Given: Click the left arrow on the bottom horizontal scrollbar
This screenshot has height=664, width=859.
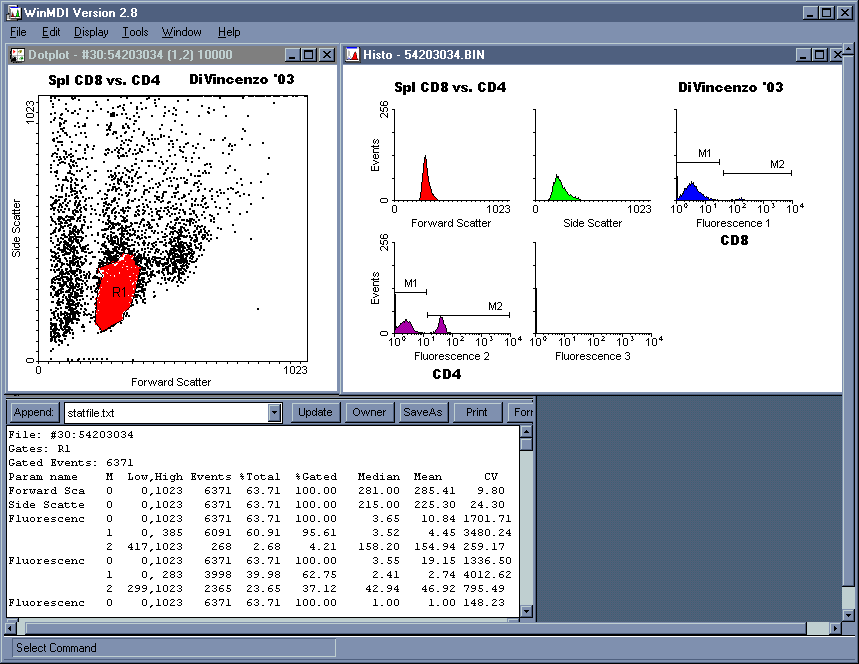Looking at the screenshot, I should tap(12, 628).
